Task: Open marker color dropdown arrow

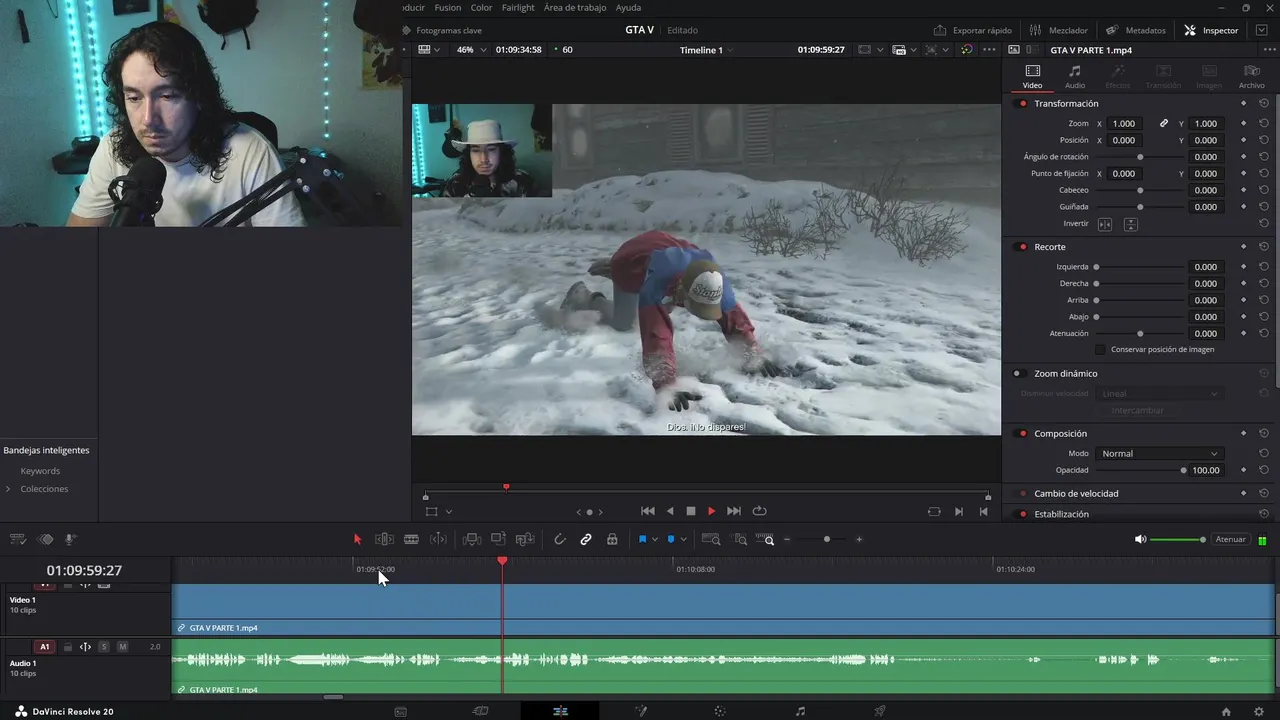Action: (684, 540)
